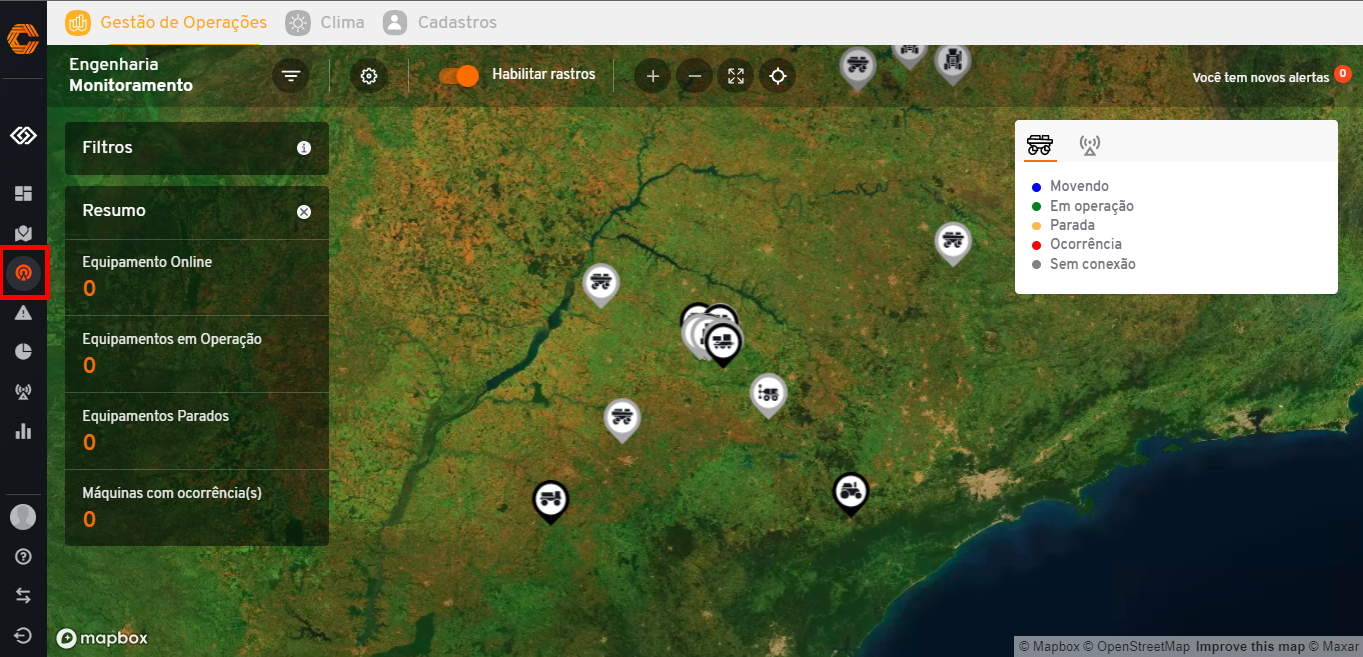Click the black tractor marker near the coast
The width and height of the screenshot is (1363, 657).
click(850, 494)
